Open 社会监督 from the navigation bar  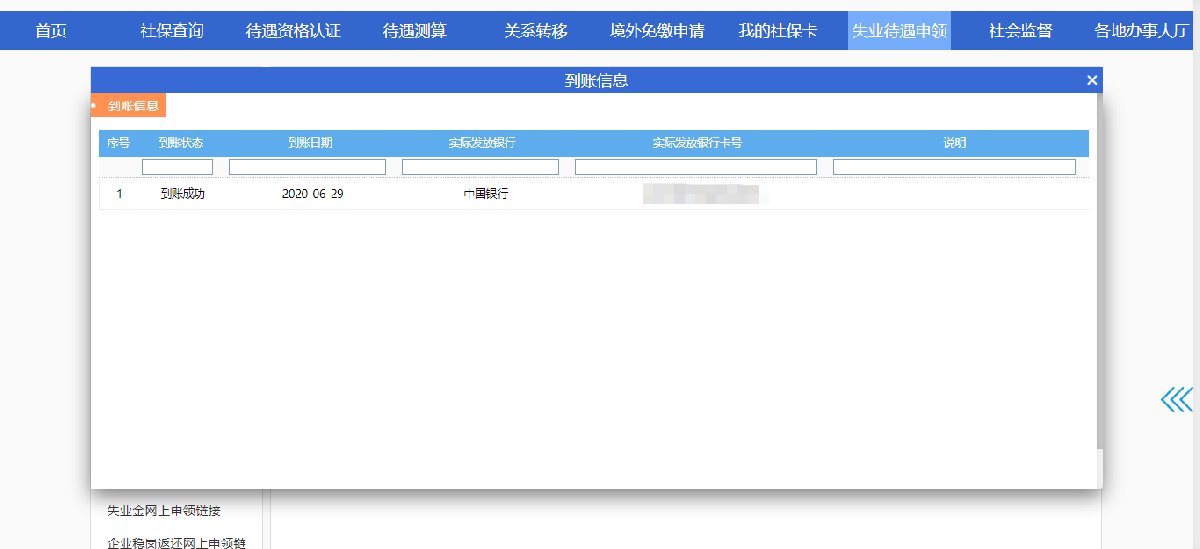tap(1020, 31)
